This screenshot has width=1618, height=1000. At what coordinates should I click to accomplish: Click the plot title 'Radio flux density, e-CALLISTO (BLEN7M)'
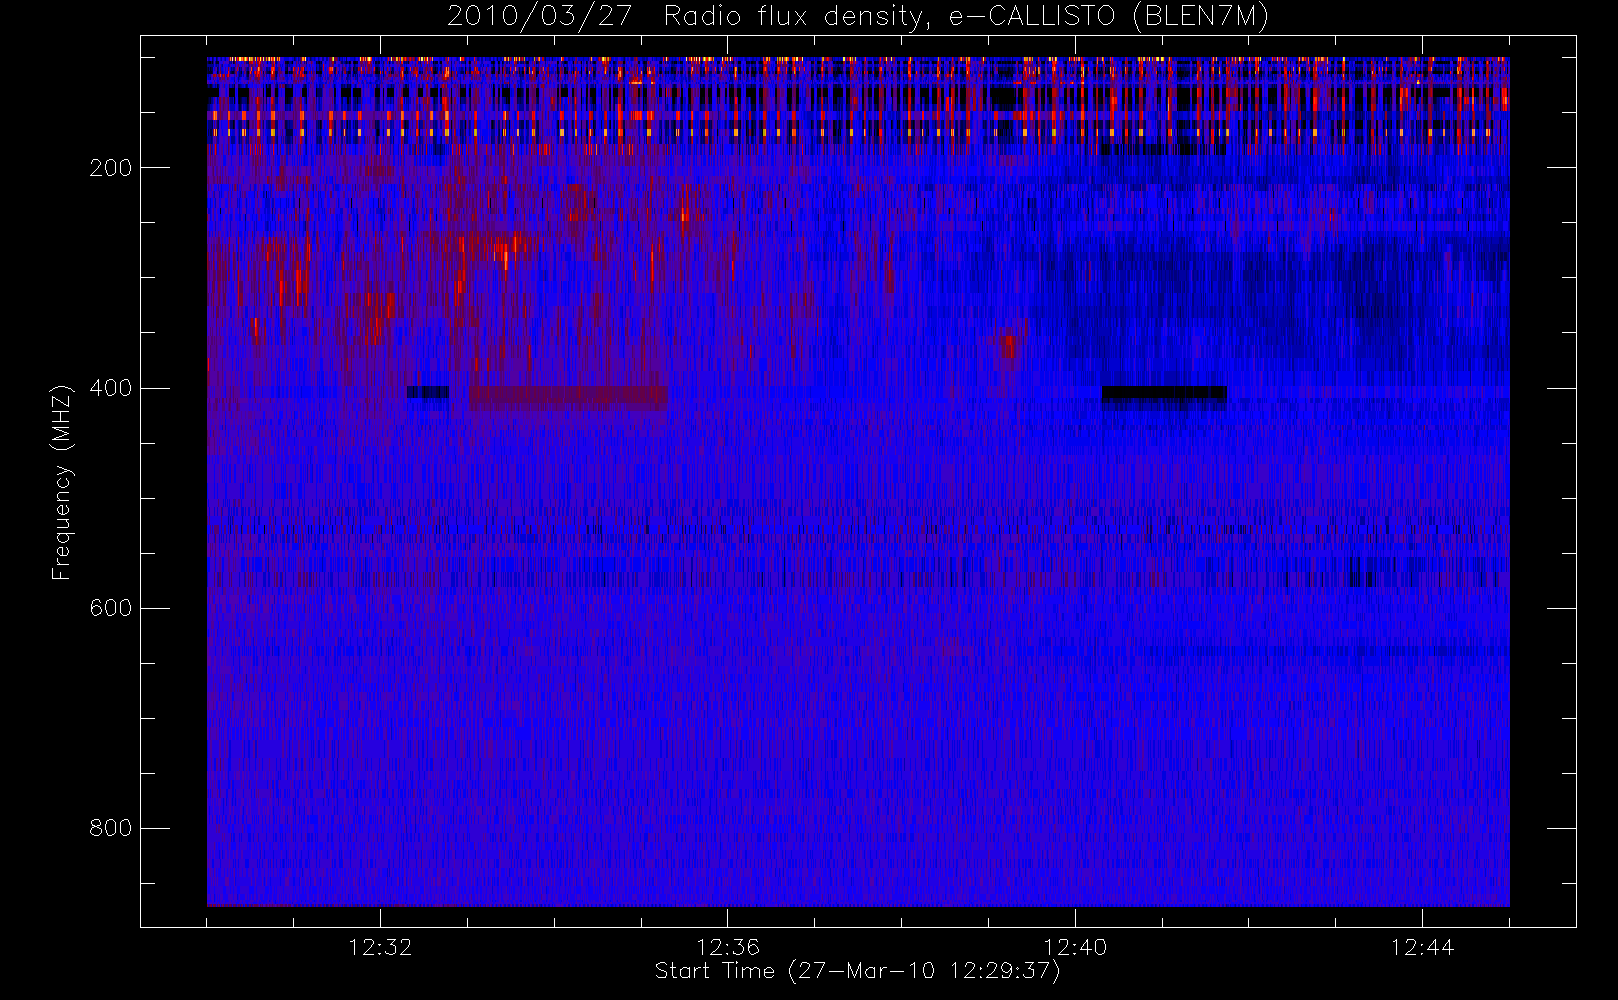pos(966,17)
